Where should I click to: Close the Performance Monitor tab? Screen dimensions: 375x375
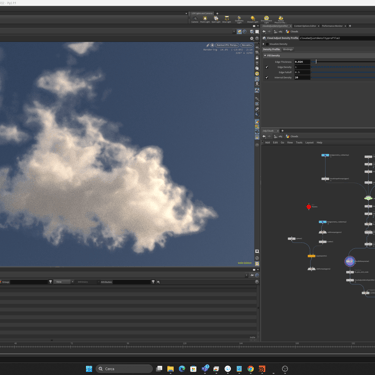tap(345, 26)
